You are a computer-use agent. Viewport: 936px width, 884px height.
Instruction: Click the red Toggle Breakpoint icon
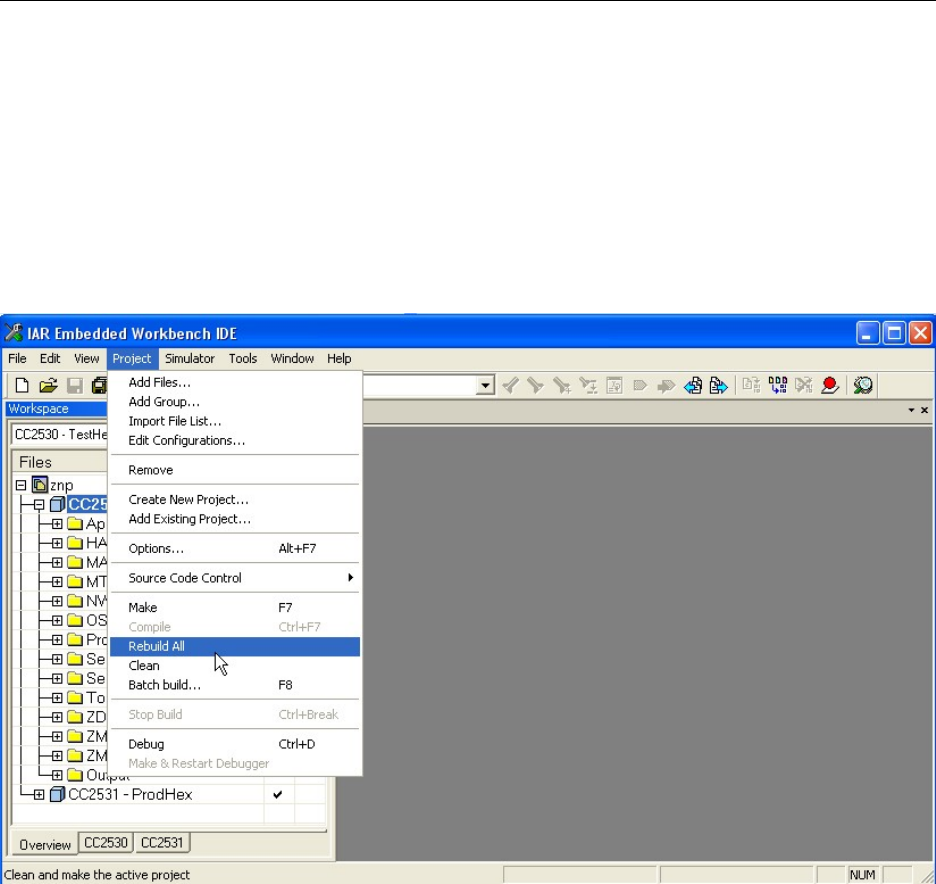[x=830, y=386]
